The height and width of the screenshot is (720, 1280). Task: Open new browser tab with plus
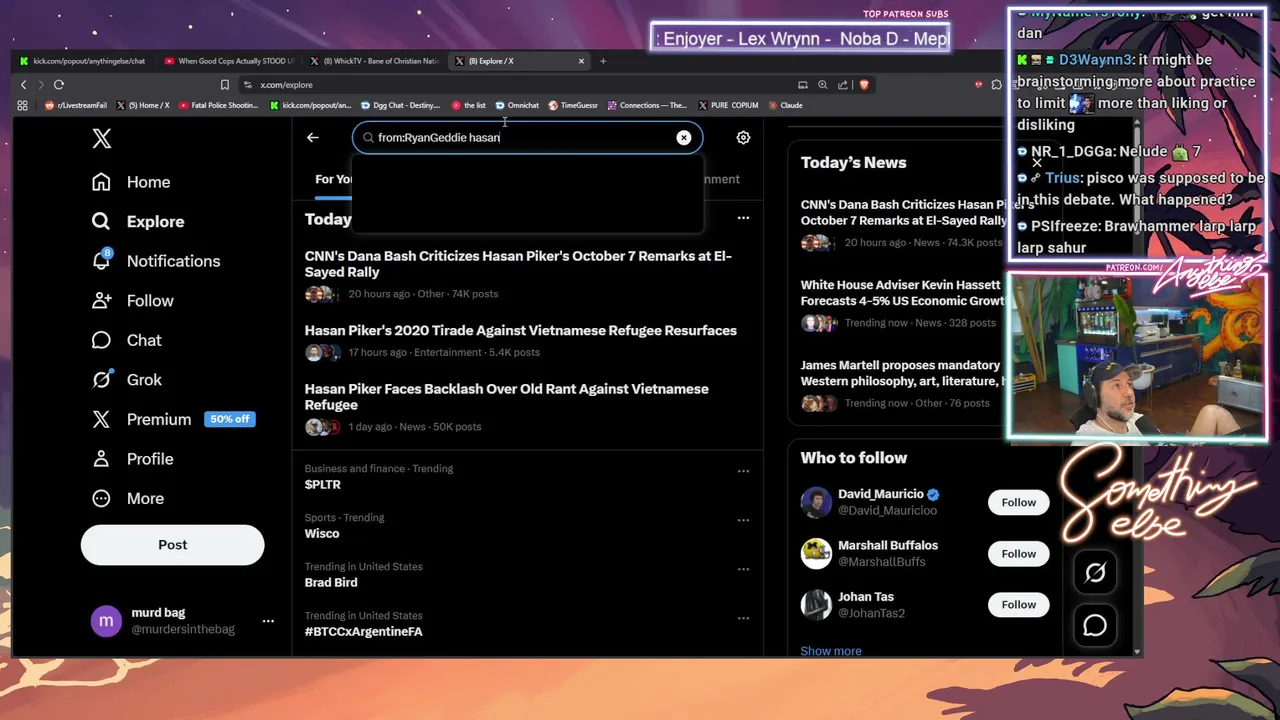603,61
